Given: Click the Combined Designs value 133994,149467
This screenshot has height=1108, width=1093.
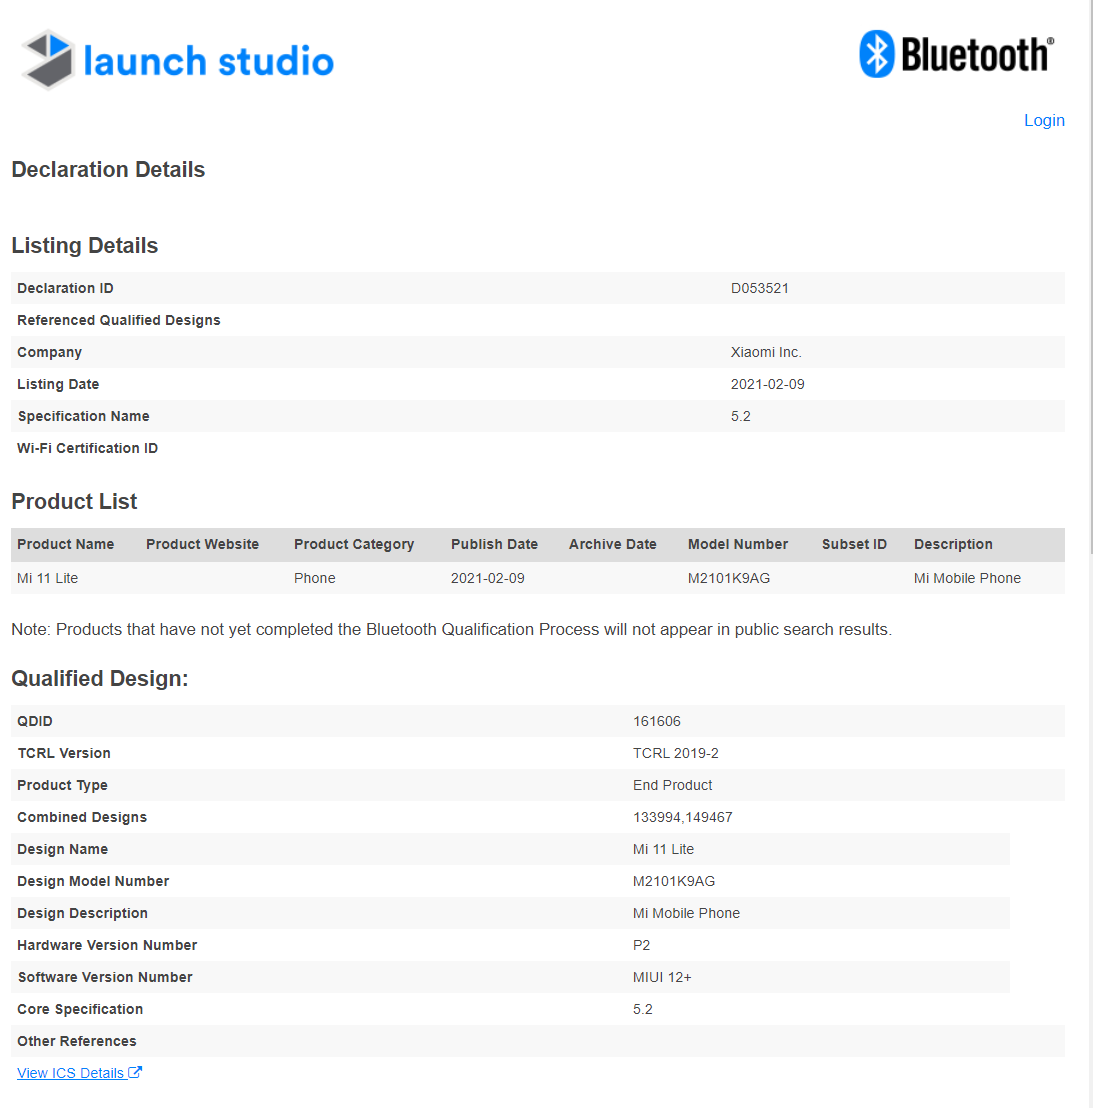Looking at the screenshot, I should 683,818.
